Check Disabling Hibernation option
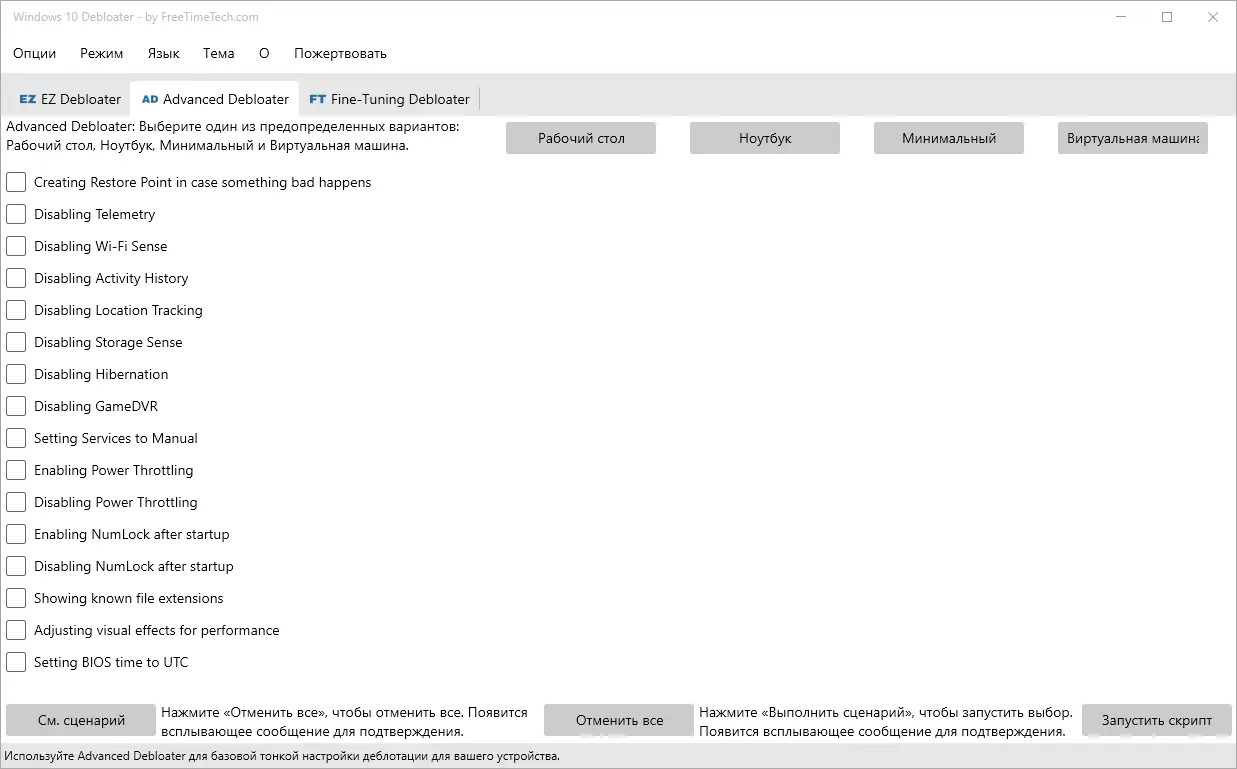This screenshot has height=769, width=1237. pyautogui.click(x=16, y=374)
